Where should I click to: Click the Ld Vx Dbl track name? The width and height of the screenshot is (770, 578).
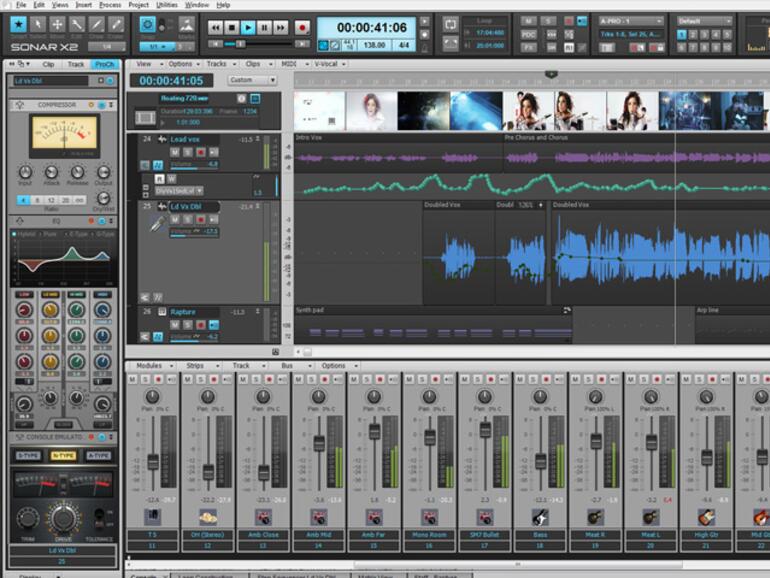(x=188, y=206)
